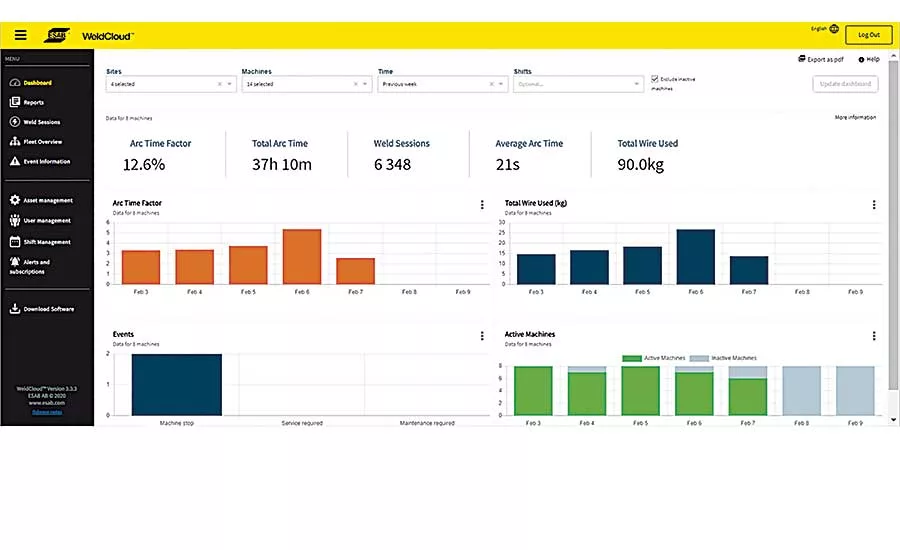
Task: Expand the Time dropdown arrow
Action: (x=501, y=84)
